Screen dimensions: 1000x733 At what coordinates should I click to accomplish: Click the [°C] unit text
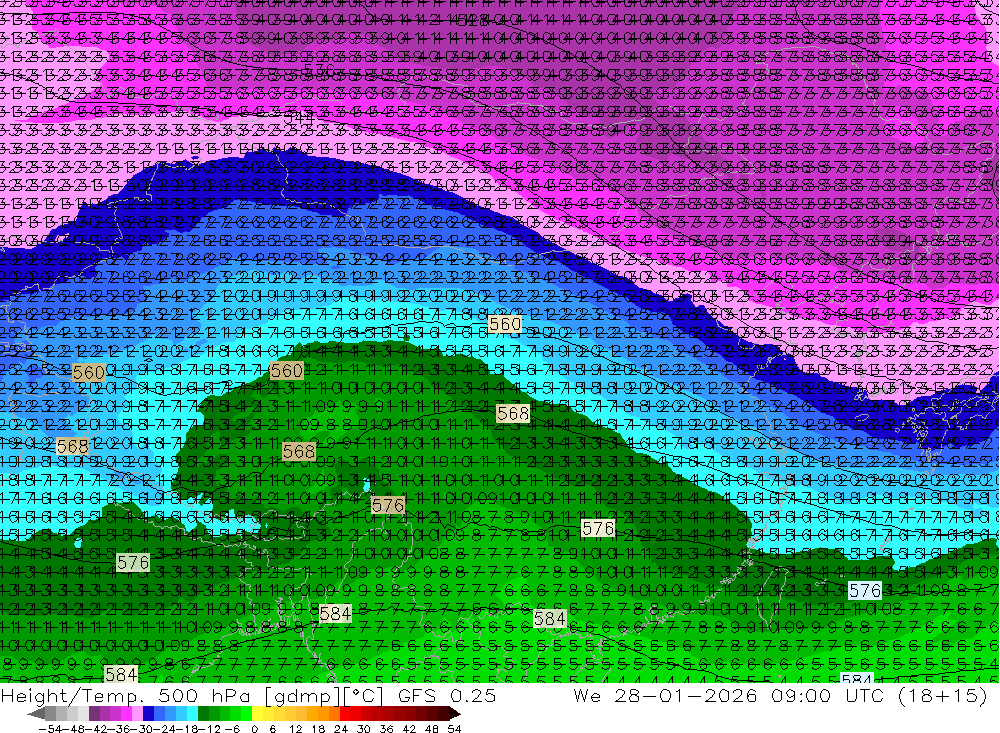click(x=364, y=696)
